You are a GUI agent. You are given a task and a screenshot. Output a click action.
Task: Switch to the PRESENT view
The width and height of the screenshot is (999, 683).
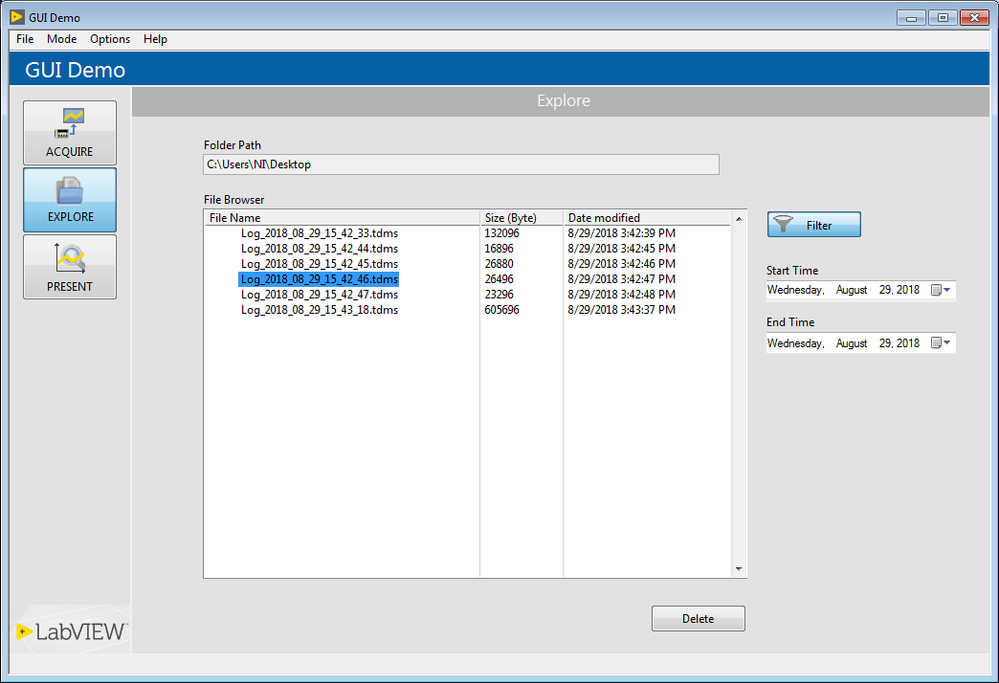coord(70,267)
